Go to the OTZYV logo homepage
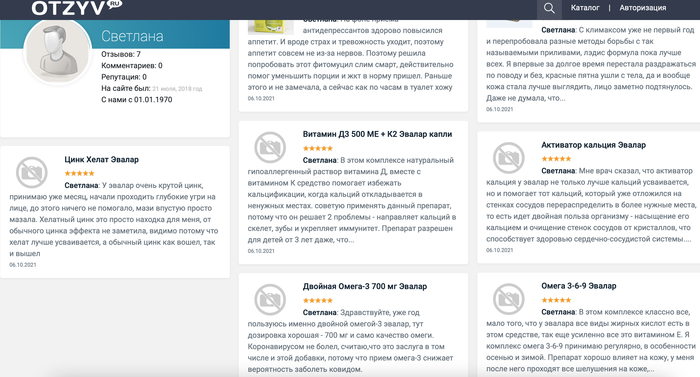 pyautogui.click(x=76, y=8)
